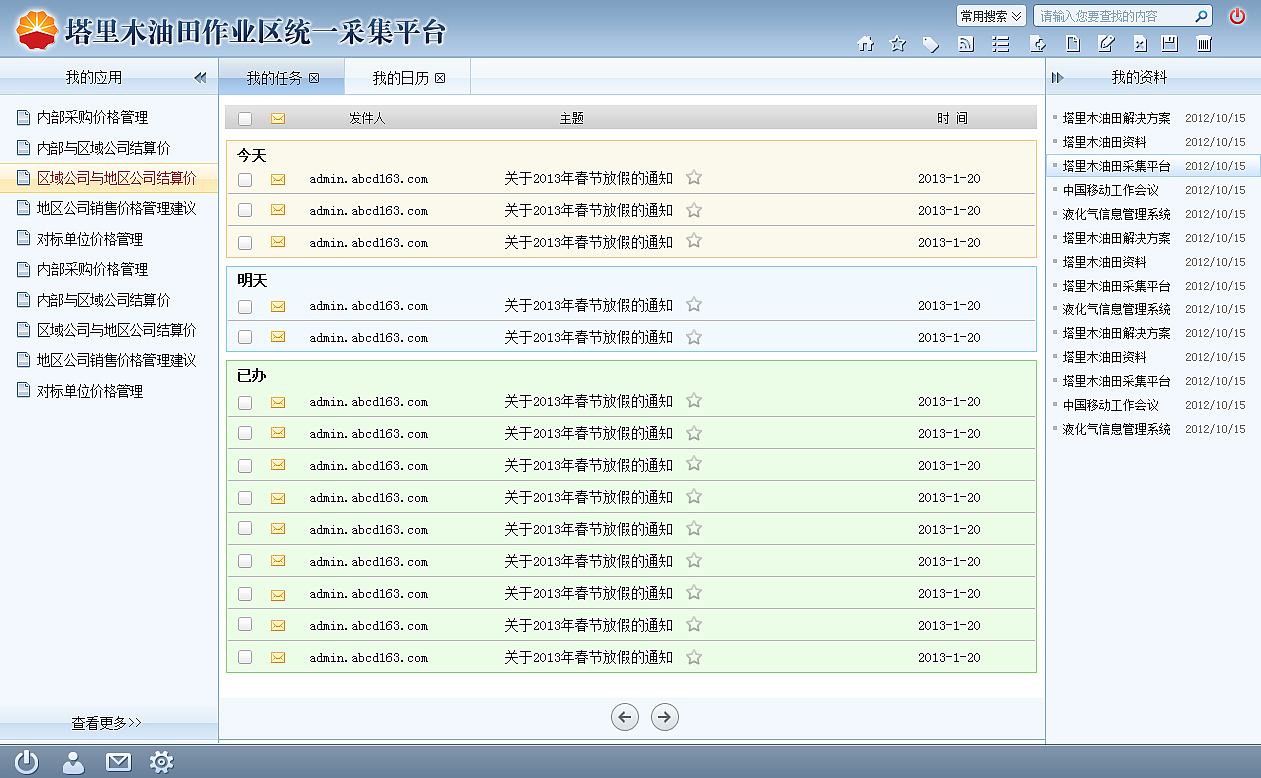Close the 我的日历 tab via its x icon
This screenshot has width=1261, height=778.
click(x=440, y=78)
